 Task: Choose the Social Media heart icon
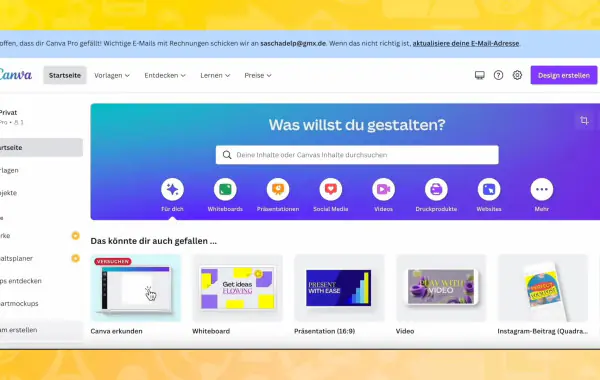coord(331,189)
